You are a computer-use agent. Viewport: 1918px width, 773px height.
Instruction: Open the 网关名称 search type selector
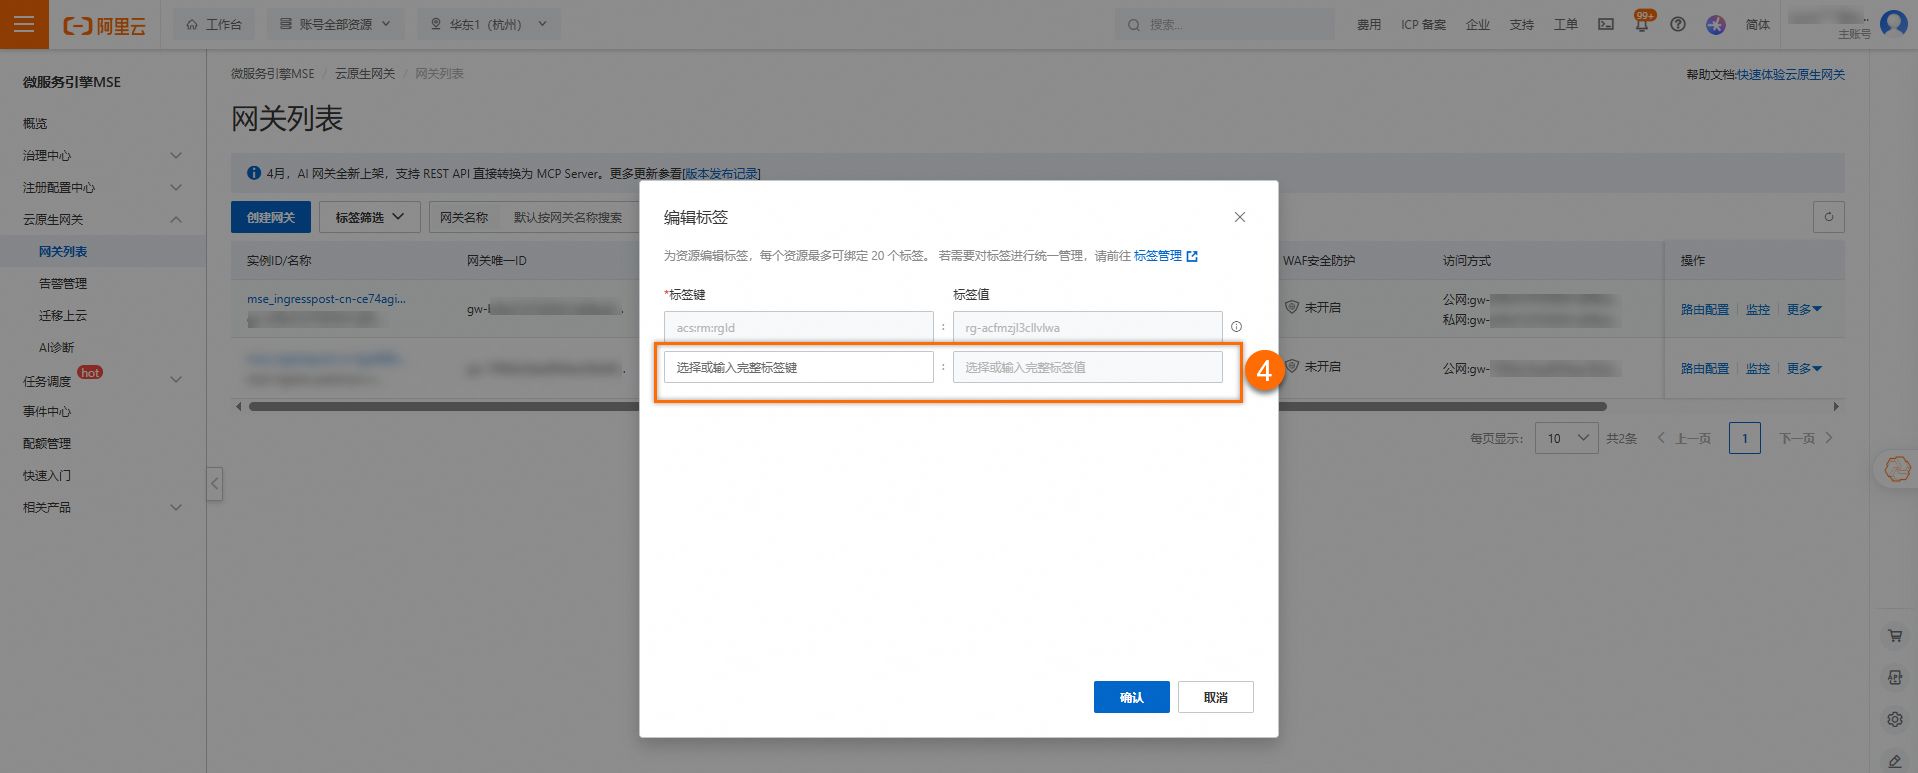pos(465,217)
